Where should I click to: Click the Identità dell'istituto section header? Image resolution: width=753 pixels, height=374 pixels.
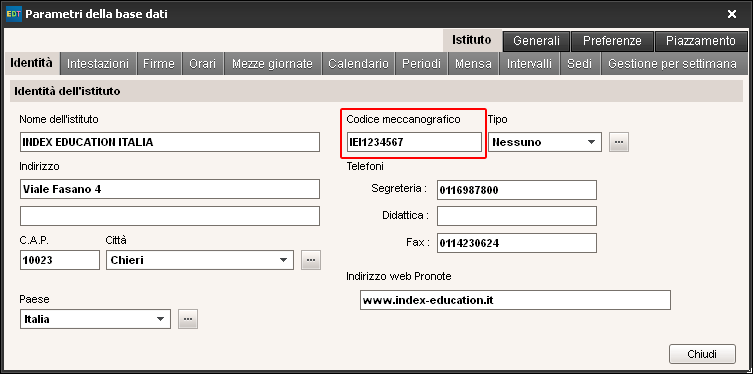(x=376, y=91)
